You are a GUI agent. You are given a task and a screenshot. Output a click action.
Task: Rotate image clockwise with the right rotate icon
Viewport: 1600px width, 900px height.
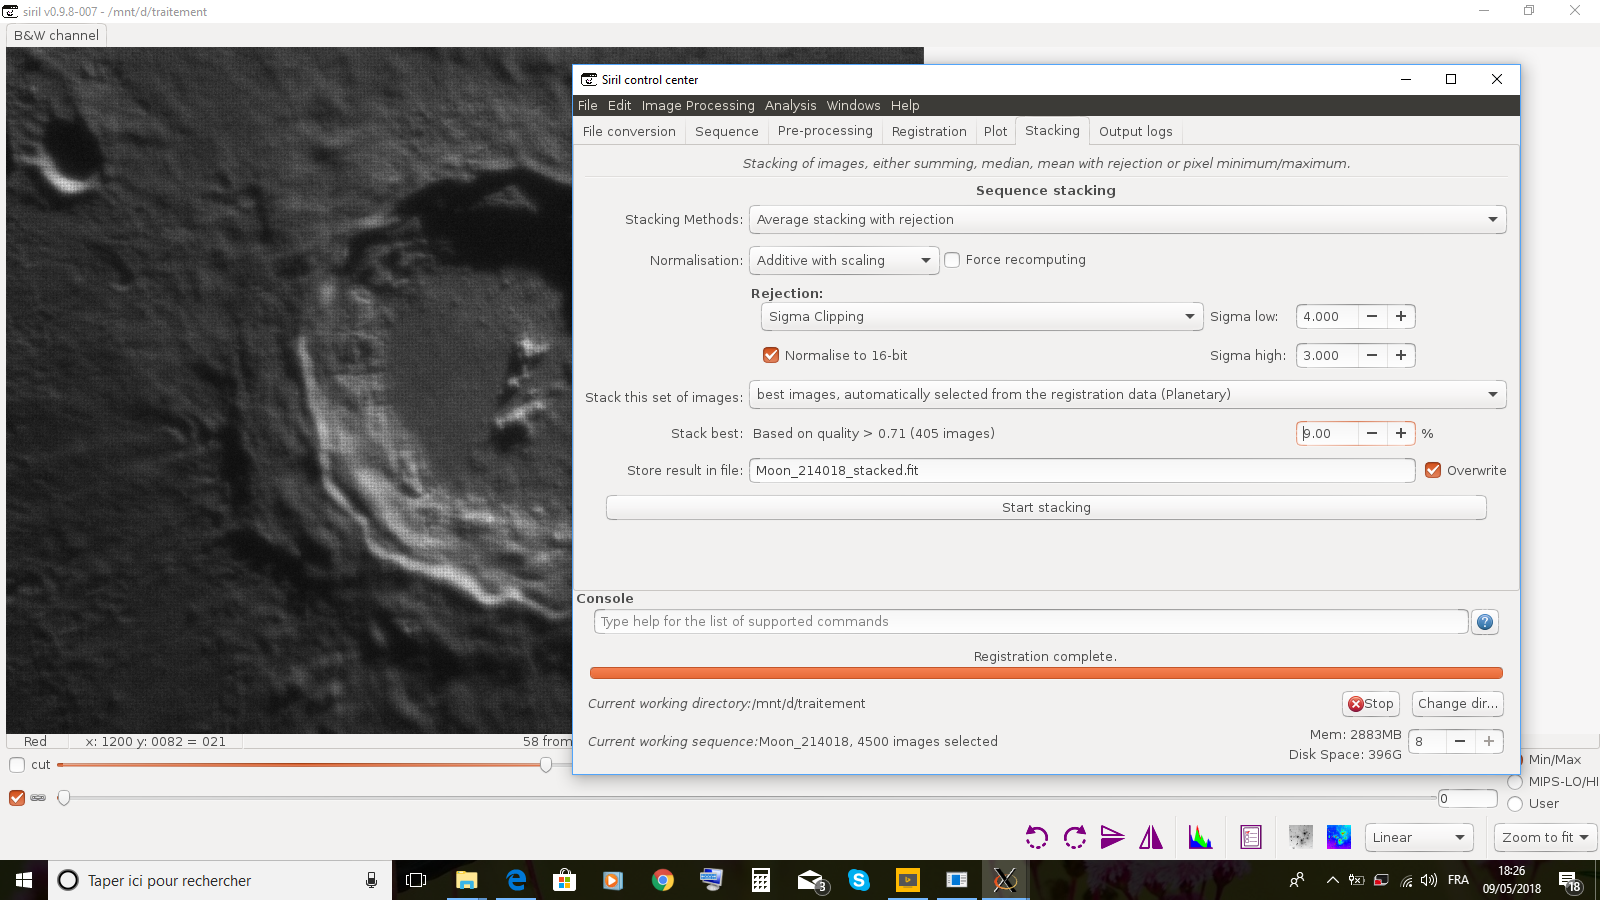(1075, 837)
